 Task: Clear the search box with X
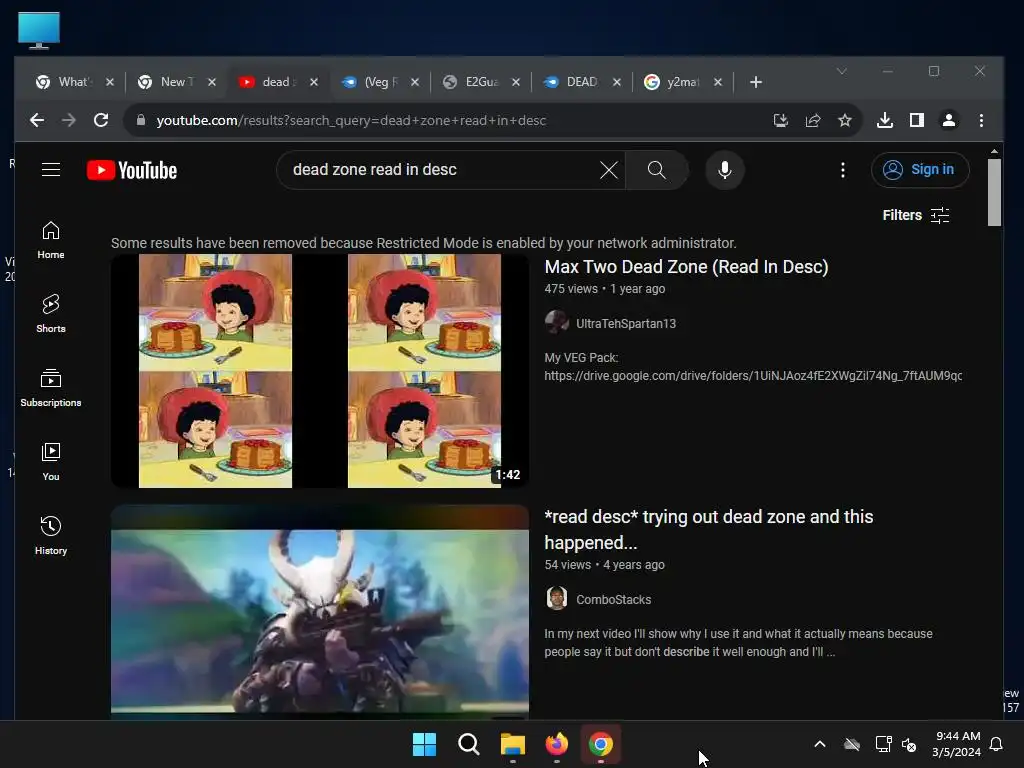(609, 170)
